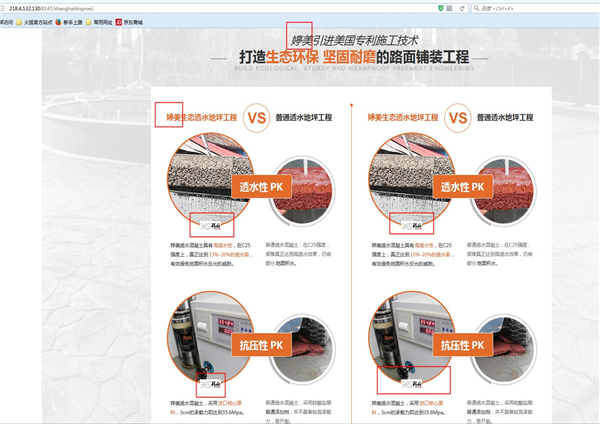600x424 pixels.
Task: Click the right column 抗压性 PK label
Action: click(x=463, y=344)
